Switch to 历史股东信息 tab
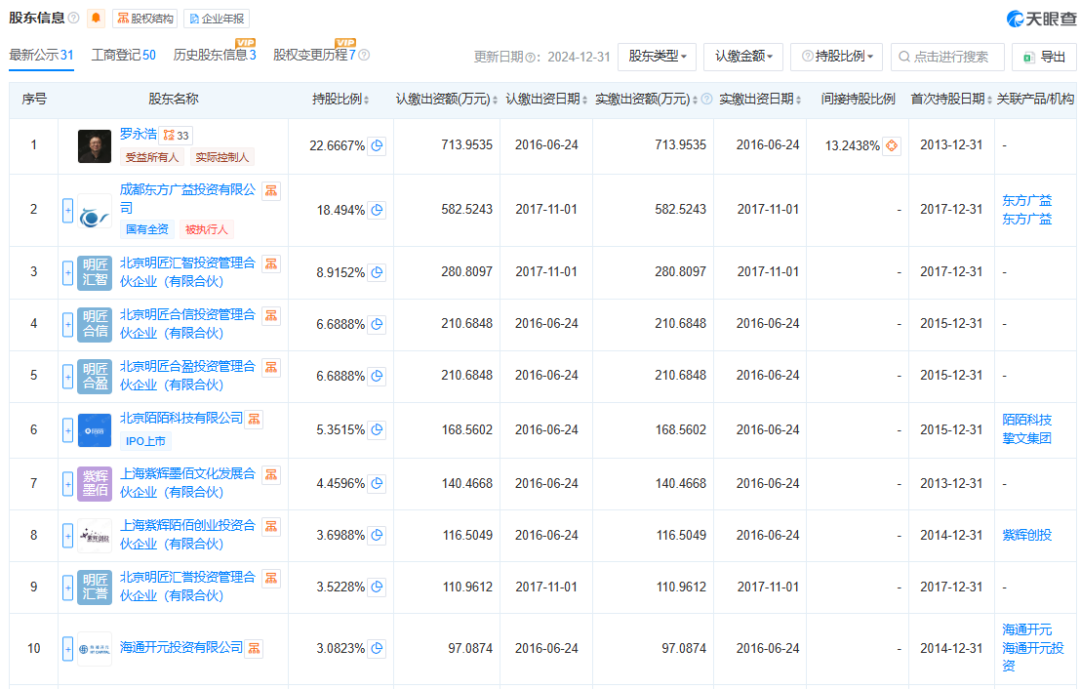1080x689 pixels. coord(214,55)
